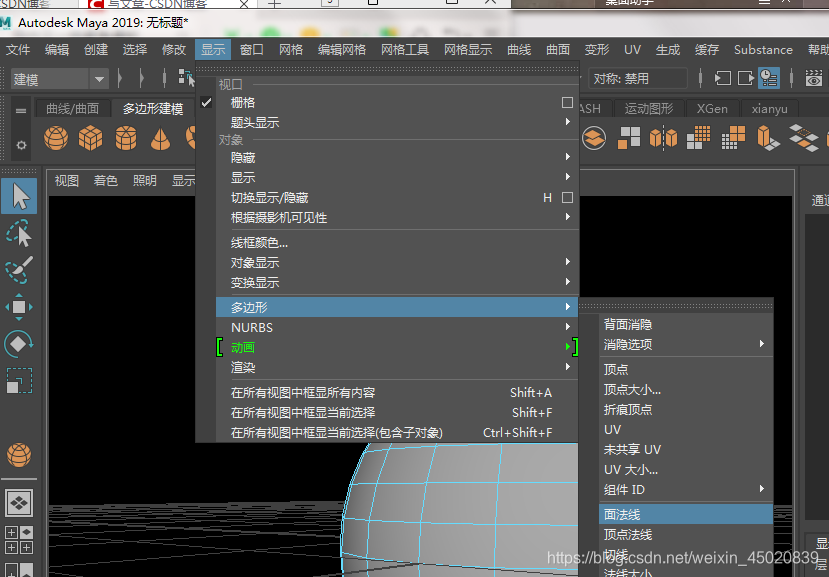The image size is (829, 577).
Task: Click the shelf tab menu icon
Action: (x=21, y=111)
